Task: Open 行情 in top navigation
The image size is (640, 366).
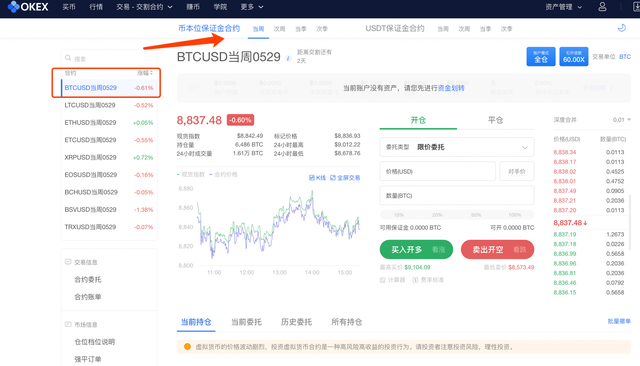Action: [96, 7]
